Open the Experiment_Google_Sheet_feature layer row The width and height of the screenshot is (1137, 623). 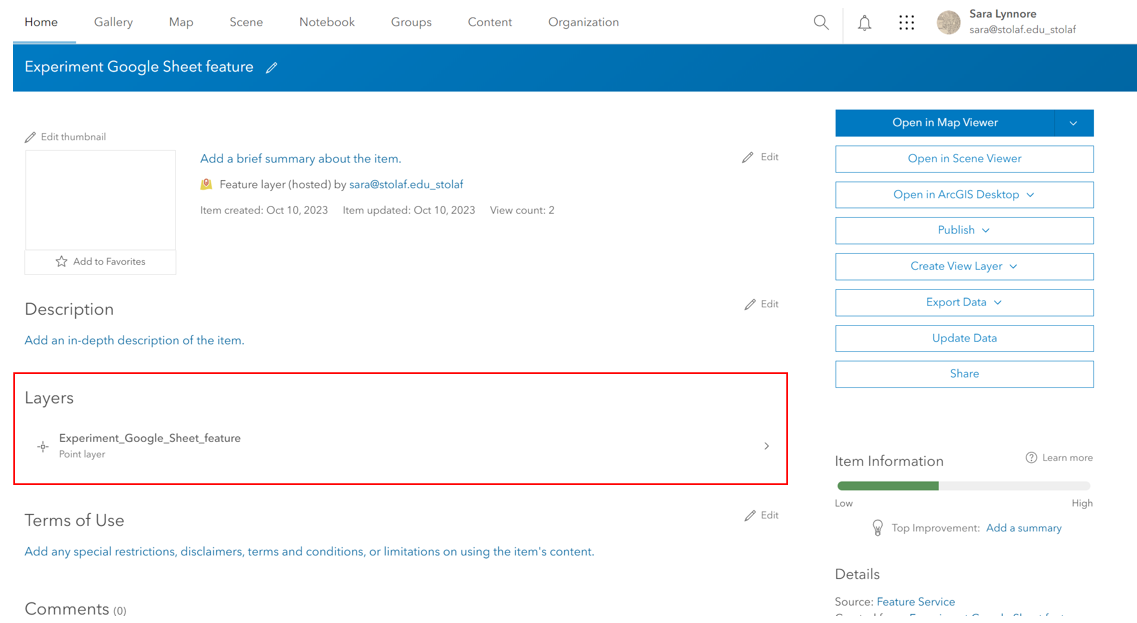(x=401, y=446)
